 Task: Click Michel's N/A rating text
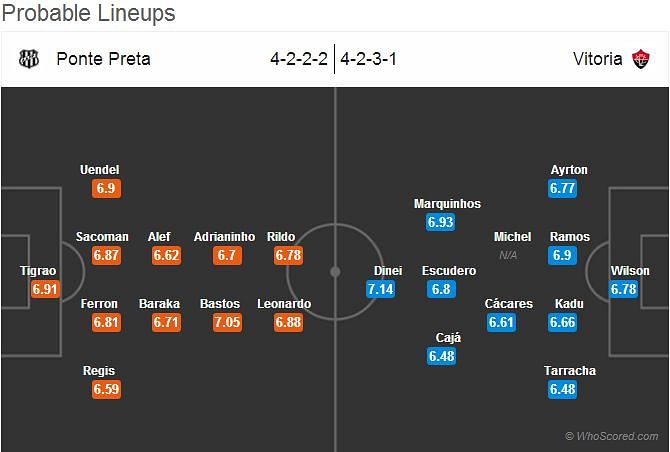(508, 255)
